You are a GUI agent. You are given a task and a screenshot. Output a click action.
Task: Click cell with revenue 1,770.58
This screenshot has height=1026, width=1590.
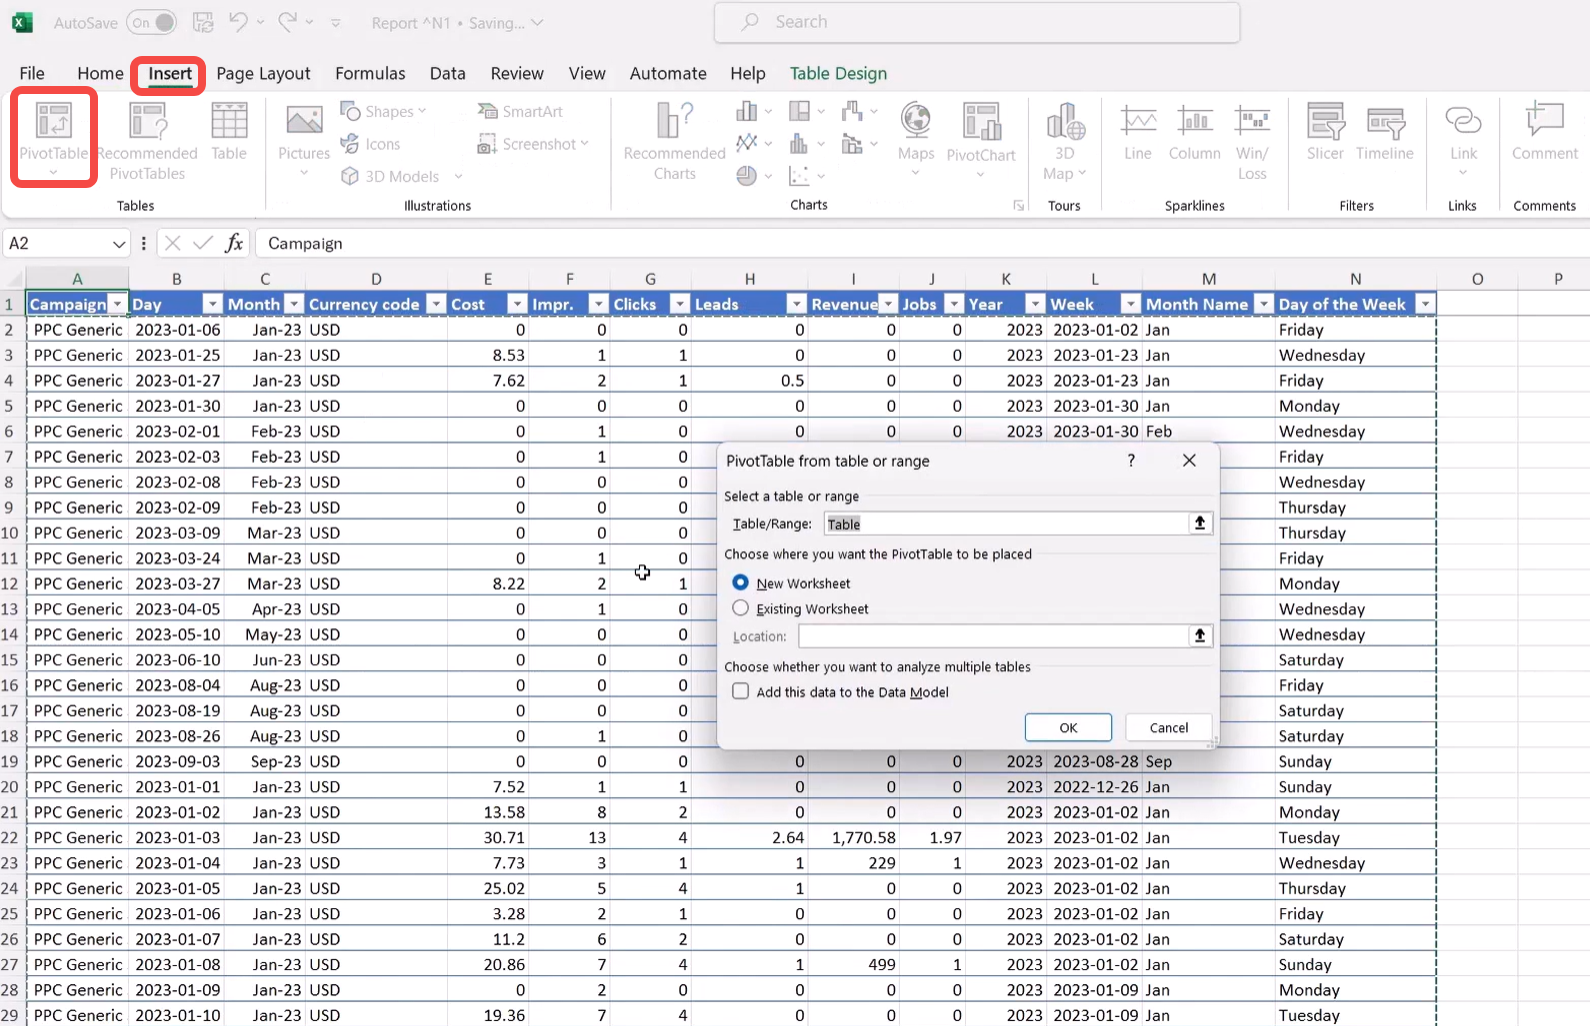[853, 837]
